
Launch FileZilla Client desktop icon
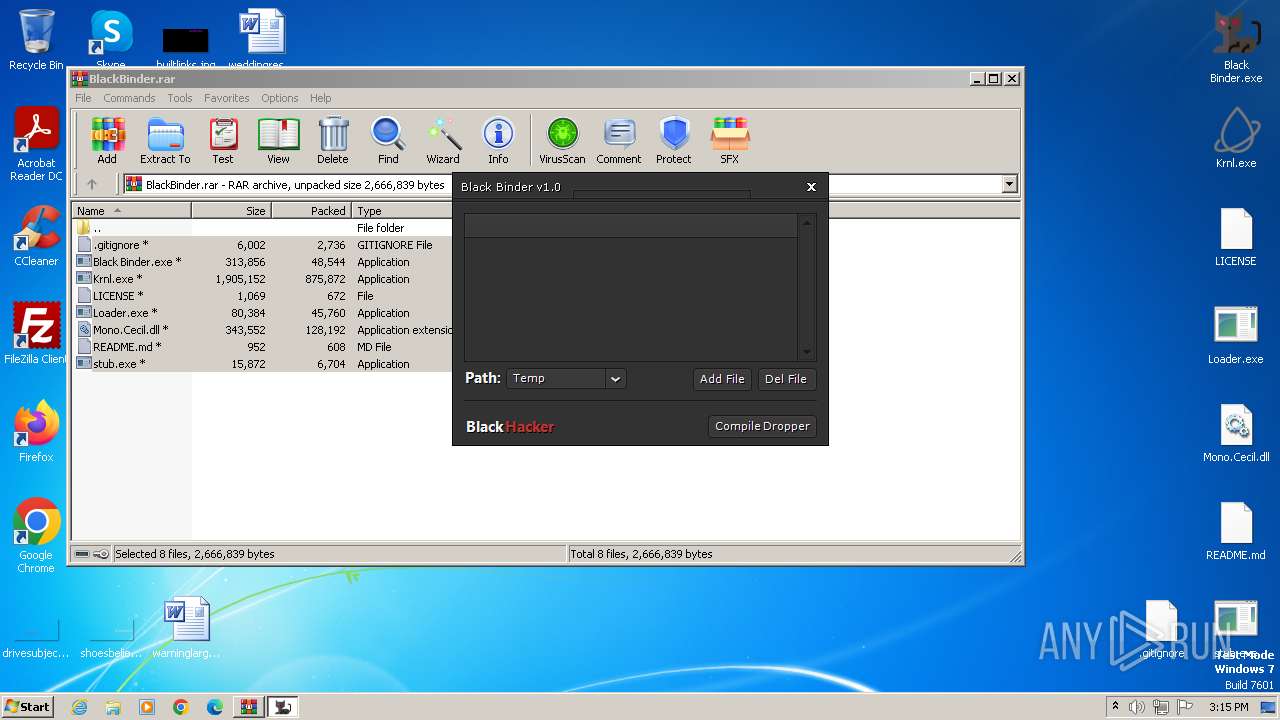point(36,334)
